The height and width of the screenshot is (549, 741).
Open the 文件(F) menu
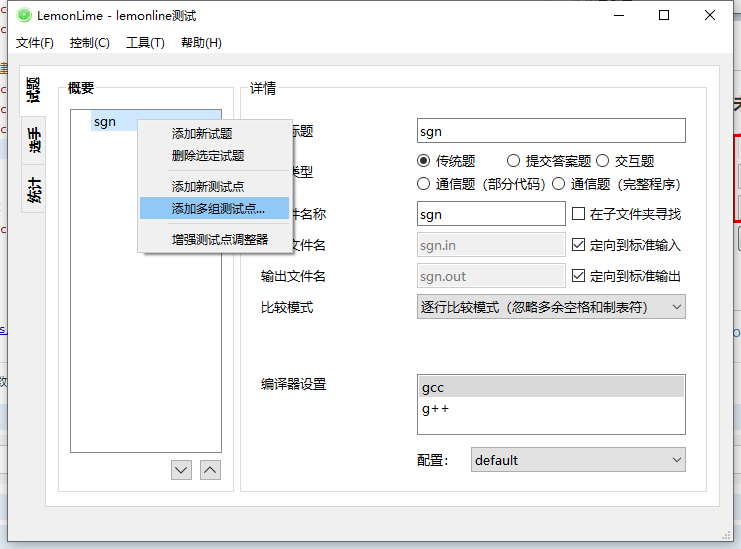click(34, 43)
